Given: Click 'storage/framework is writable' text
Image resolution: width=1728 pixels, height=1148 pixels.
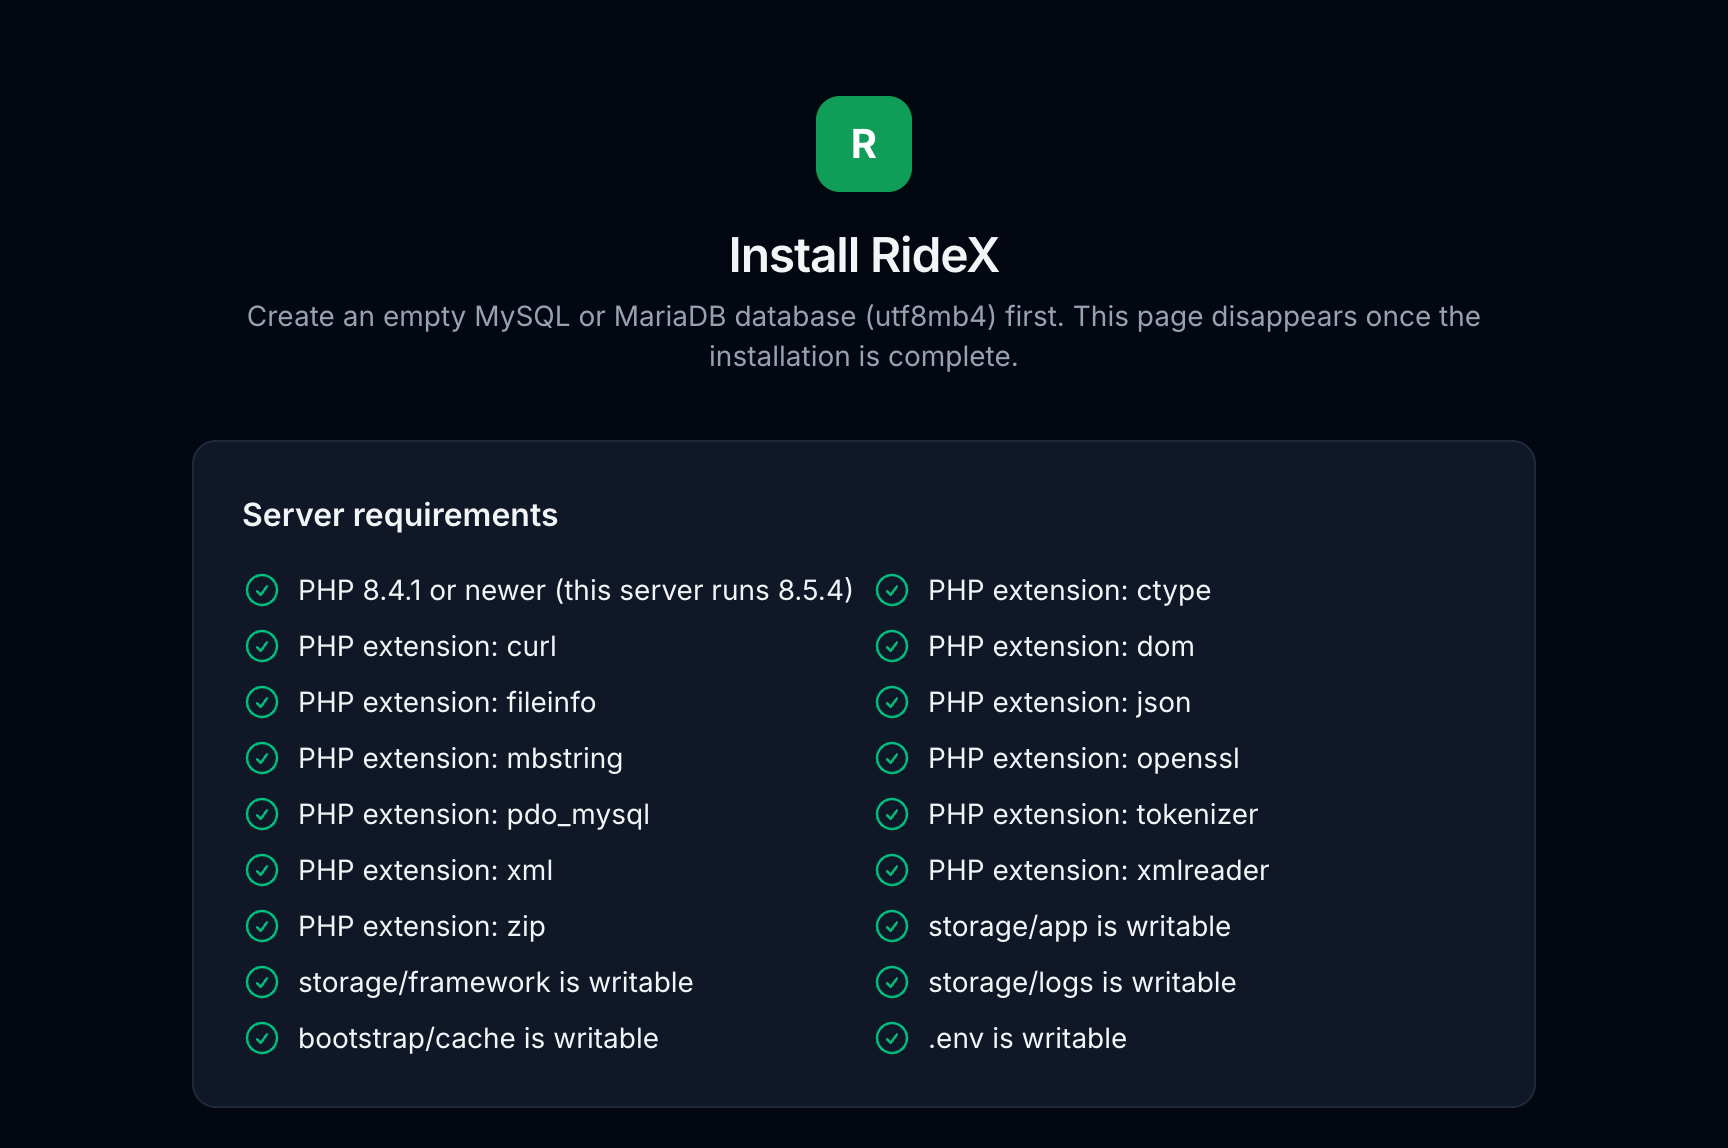Looking at the screenshot, I should (x=495, y=982).
